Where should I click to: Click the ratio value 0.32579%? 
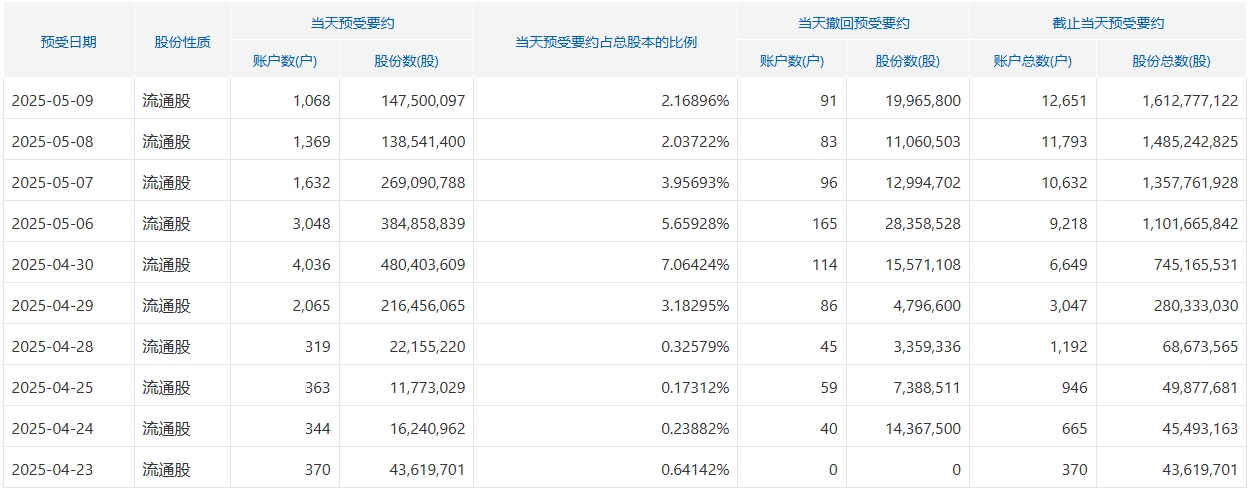(x=696, y=347)
